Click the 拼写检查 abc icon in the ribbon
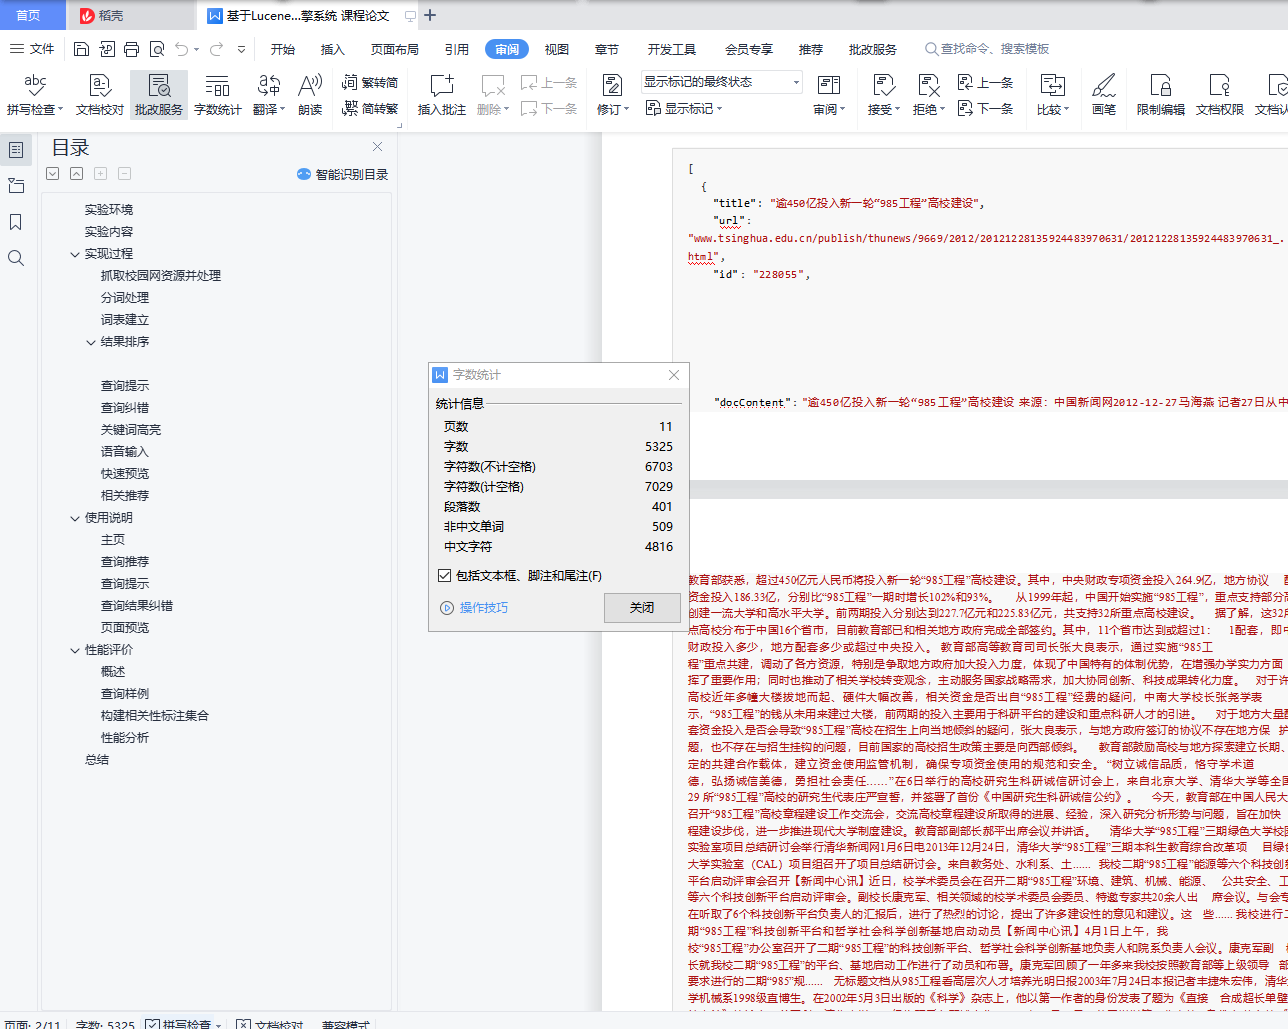 tap(35, 86)
